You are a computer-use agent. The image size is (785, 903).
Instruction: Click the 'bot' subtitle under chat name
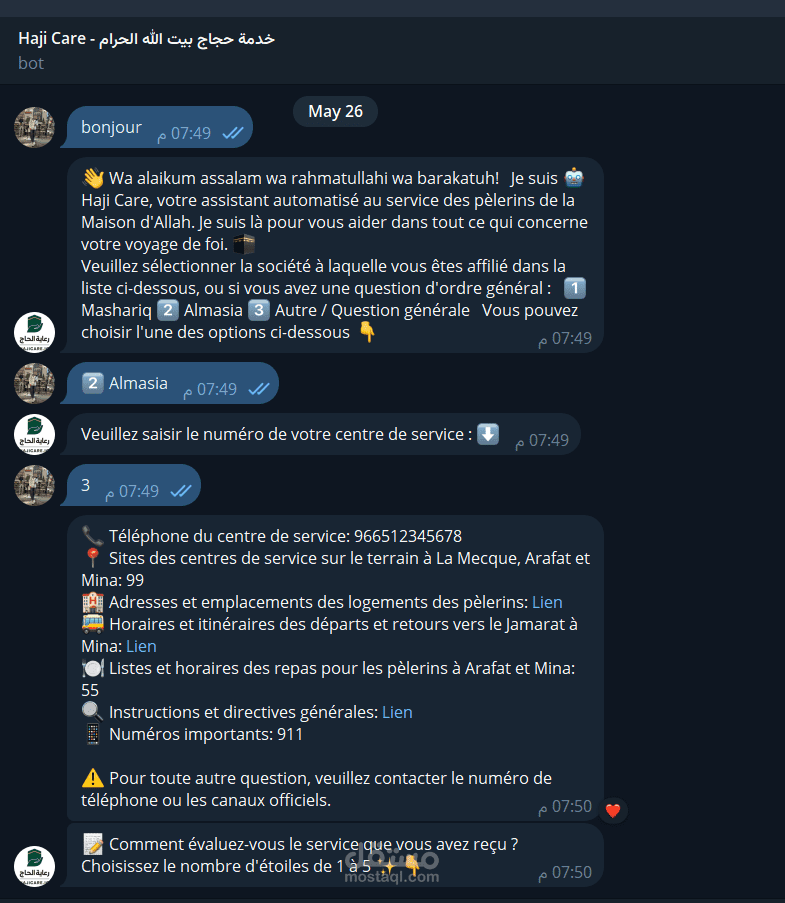pyautogui.click(x=31, y=63)
